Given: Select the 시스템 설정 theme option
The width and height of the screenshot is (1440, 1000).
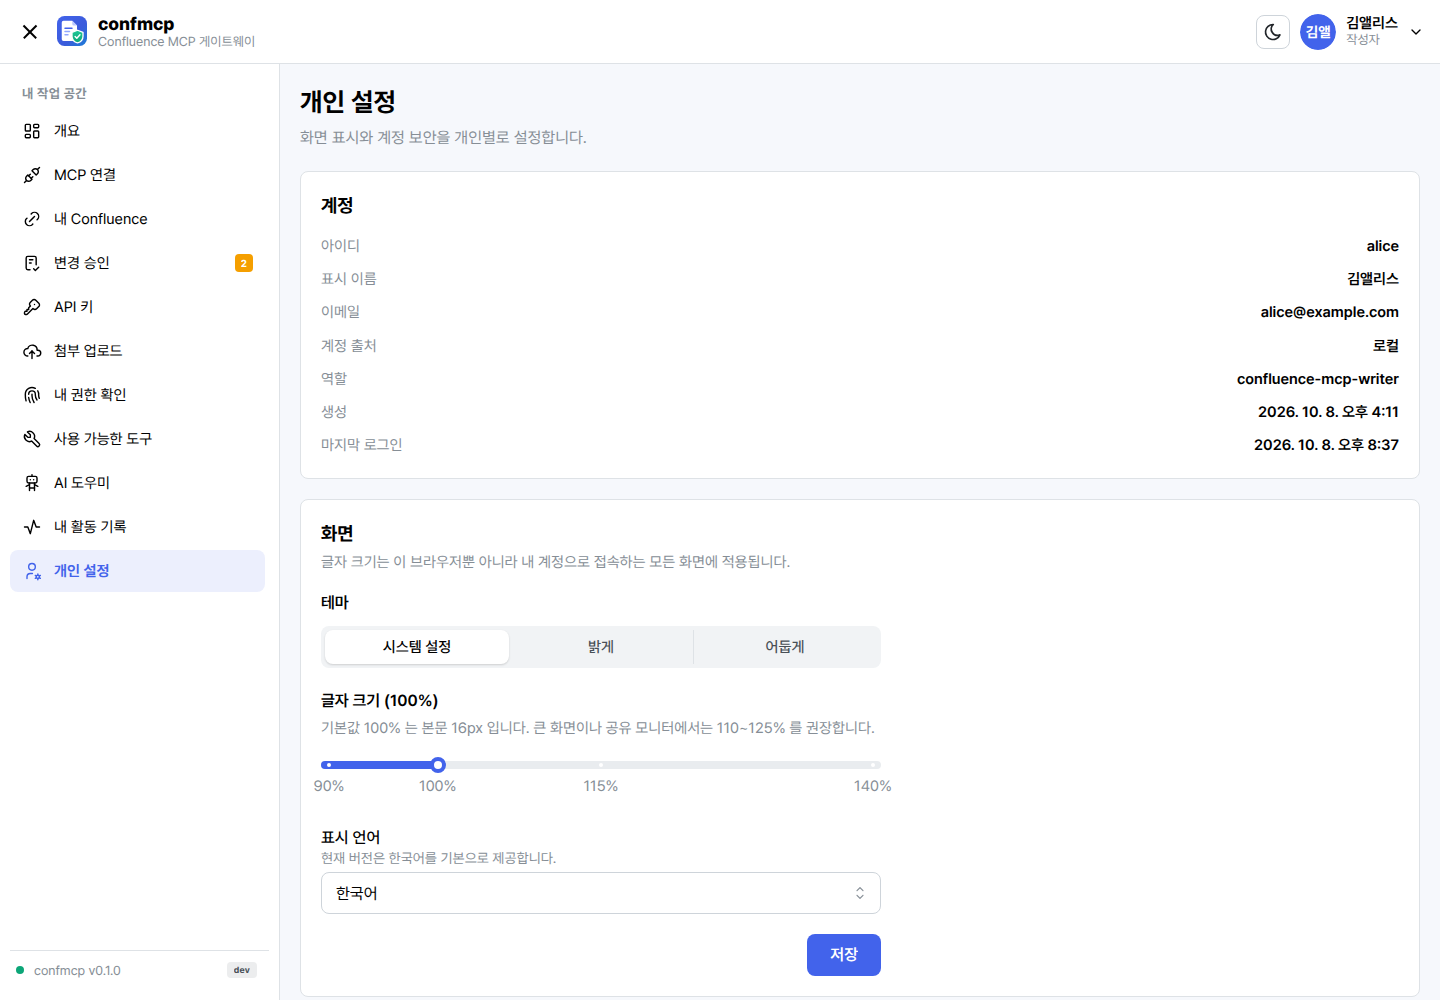Looking at the screenshot, I should pyautogui.click(x=417, y=647).
